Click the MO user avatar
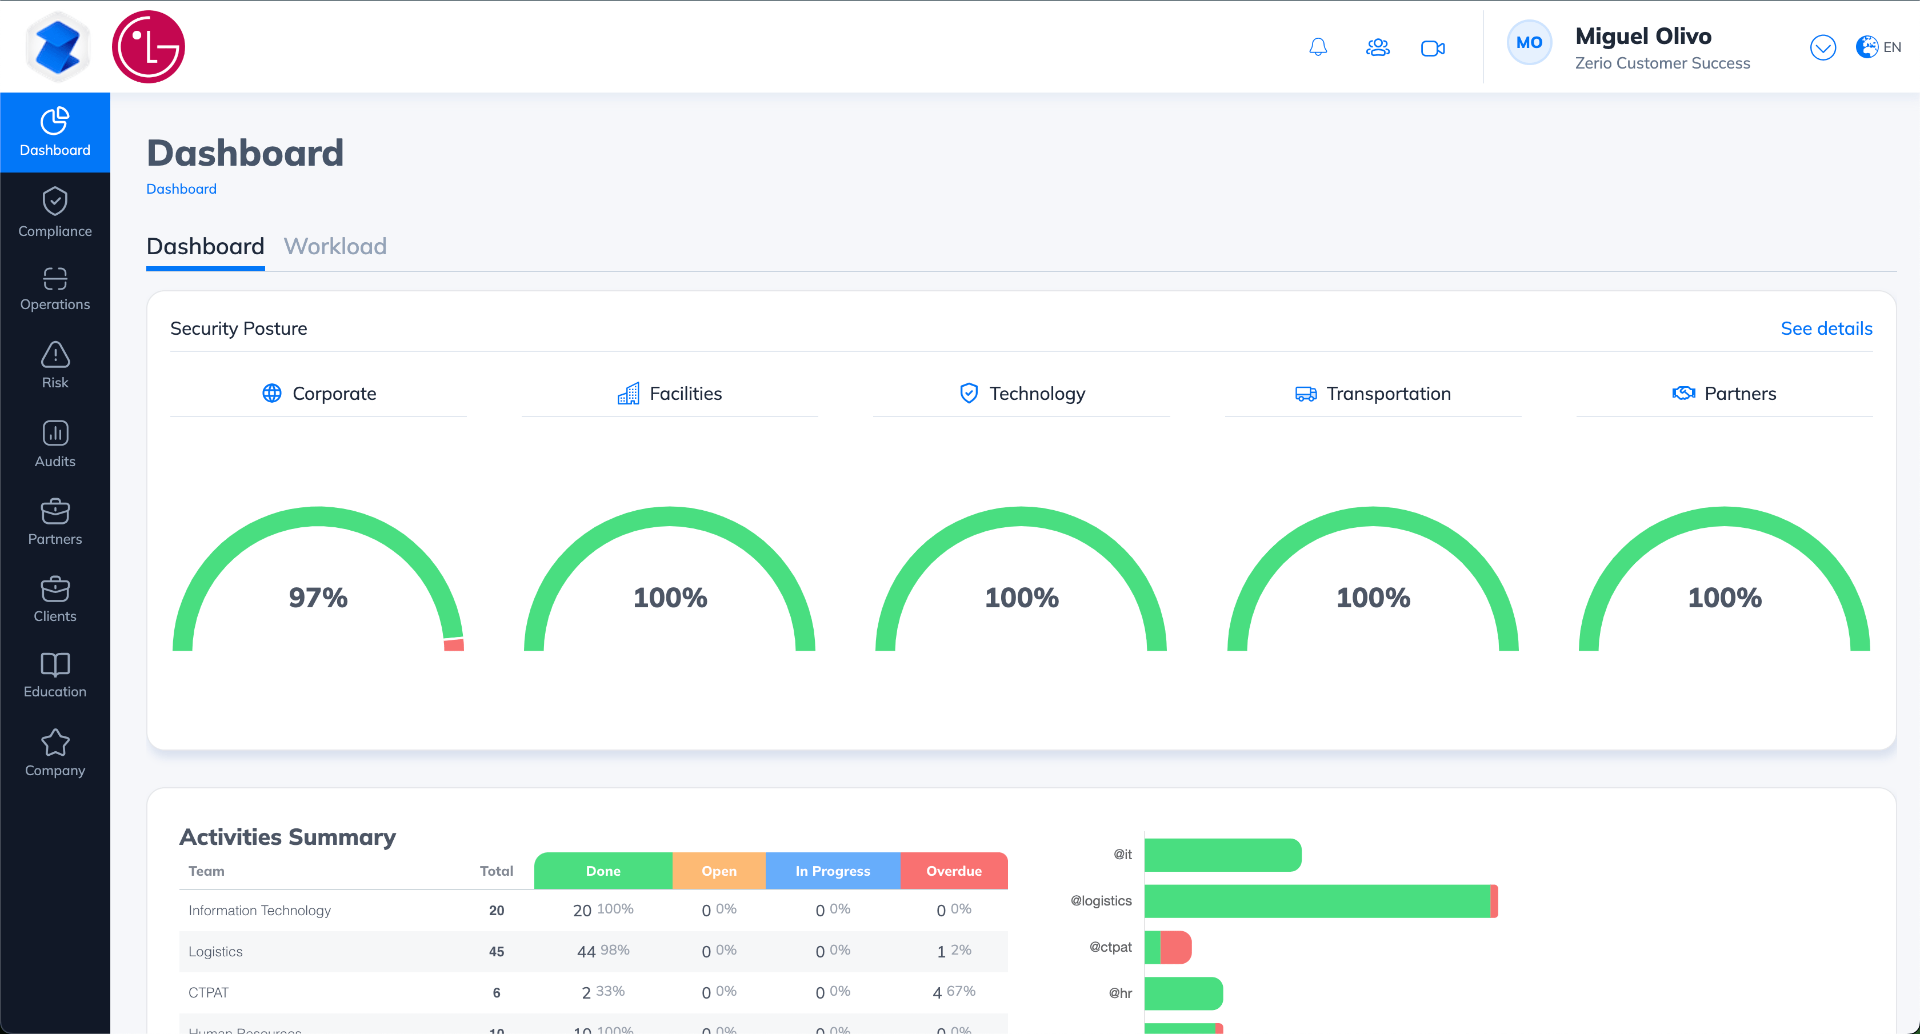 point(1529,43)
